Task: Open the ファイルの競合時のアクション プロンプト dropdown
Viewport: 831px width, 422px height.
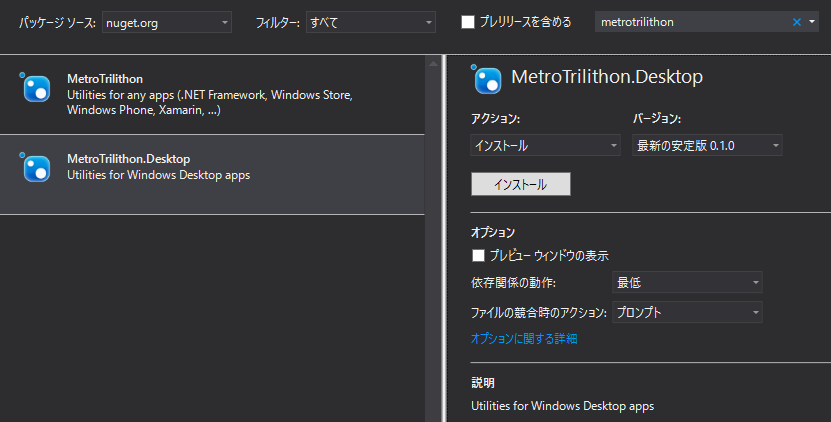Action: [687, 312]
